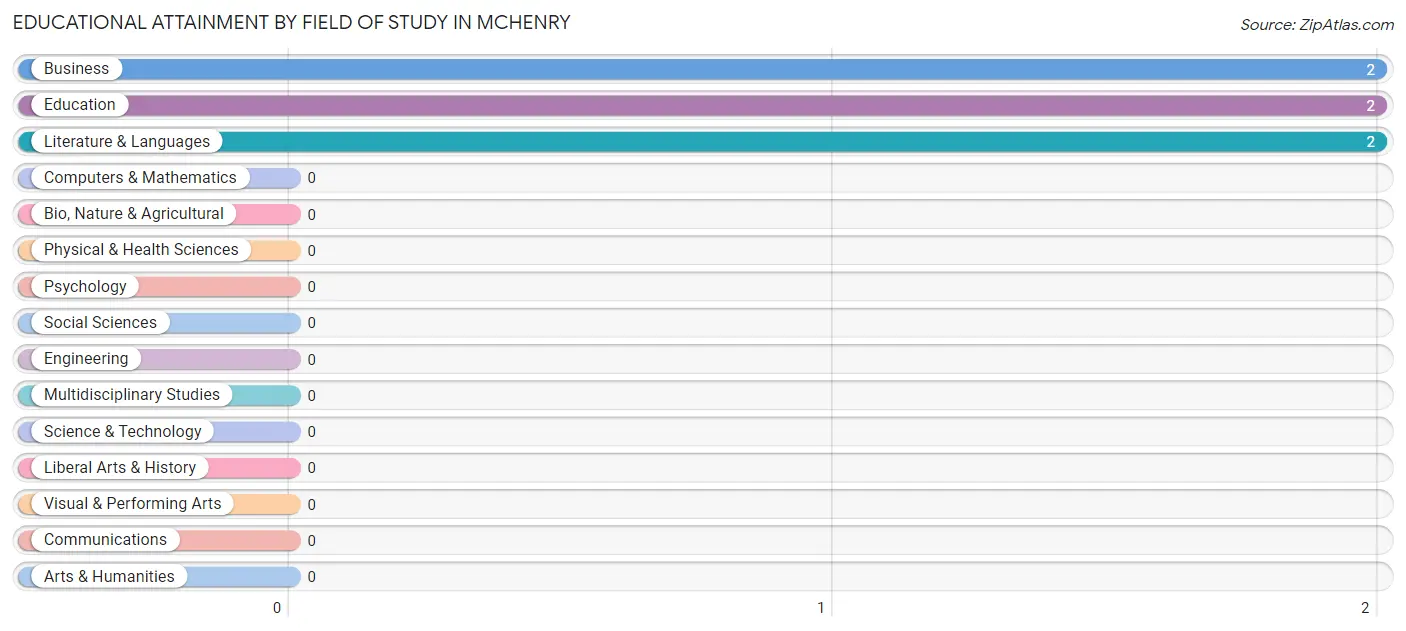Select the Bio, Nature & Agricultural label
1406x631 pixels.
point(134,214)
